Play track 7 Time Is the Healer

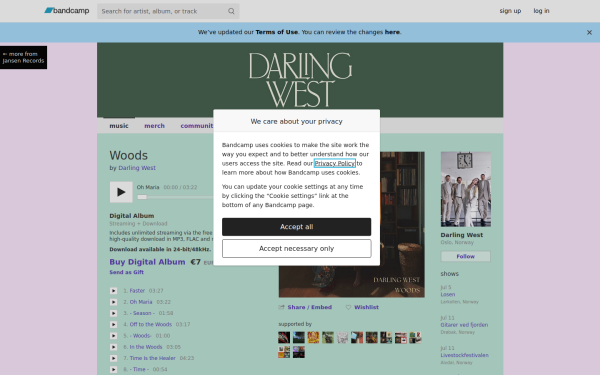[113, 358]
